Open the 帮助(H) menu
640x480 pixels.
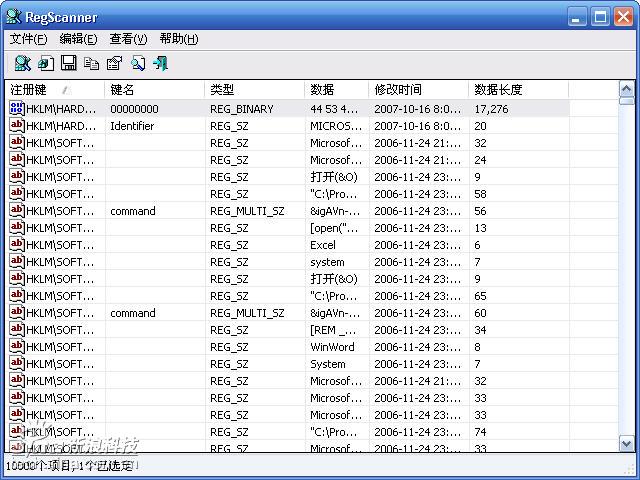point(179,39)
